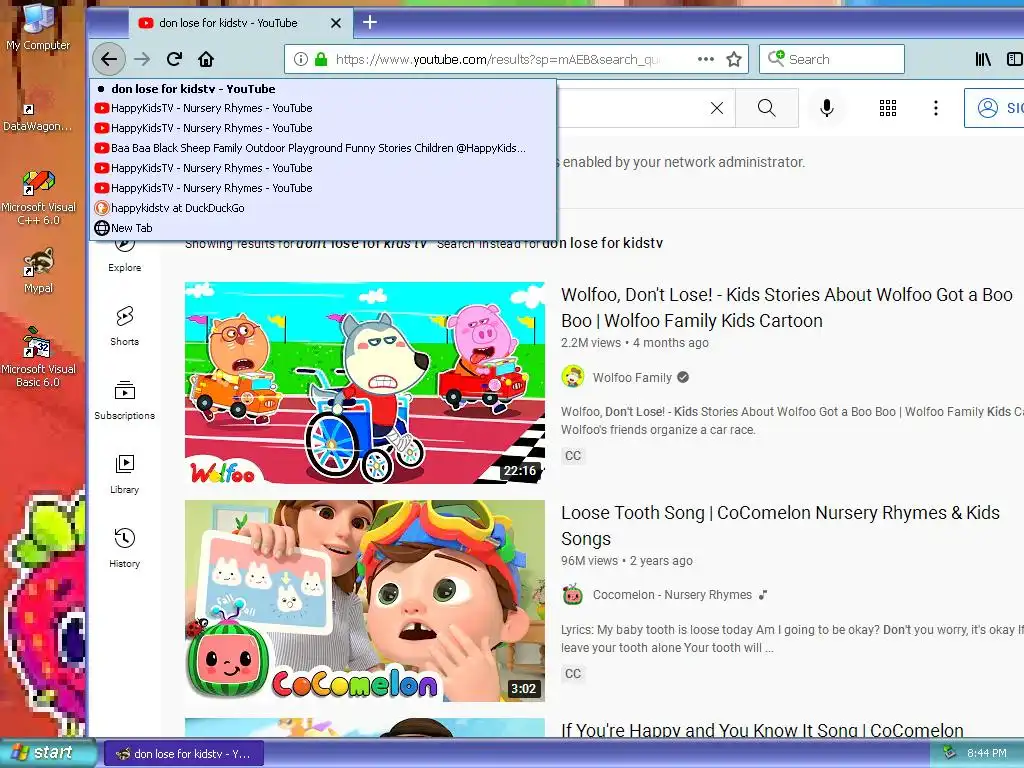Viewport: 1024px width, 768px height.
Task: Launch Microsoft Visual Basic 6.0 desktop icon
Action: 38,358
